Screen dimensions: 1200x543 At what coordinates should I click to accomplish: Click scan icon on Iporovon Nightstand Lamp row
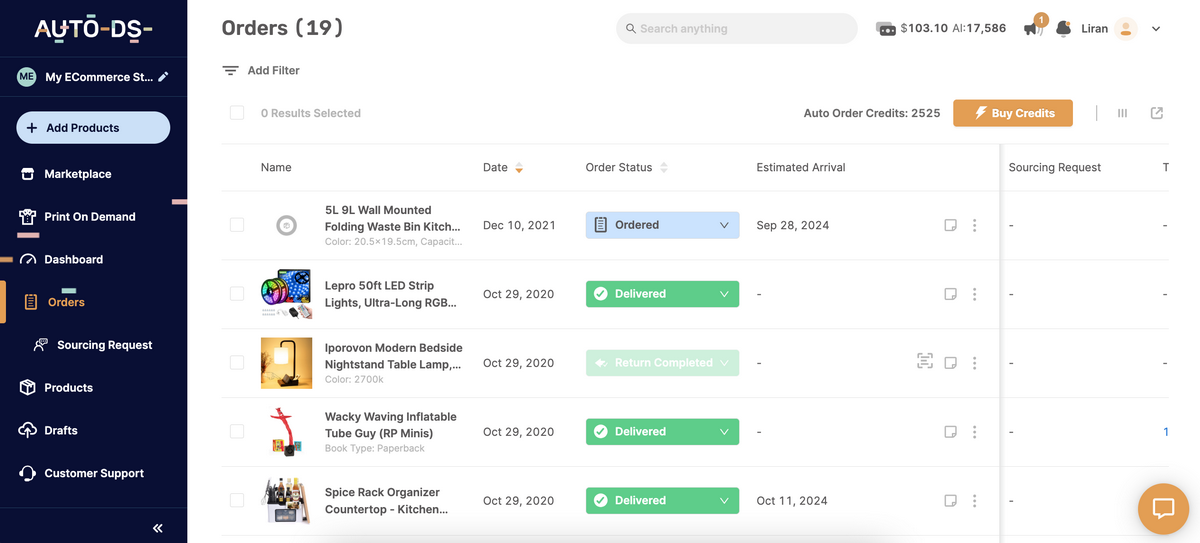pyautogui.click(x=925, y=362)
